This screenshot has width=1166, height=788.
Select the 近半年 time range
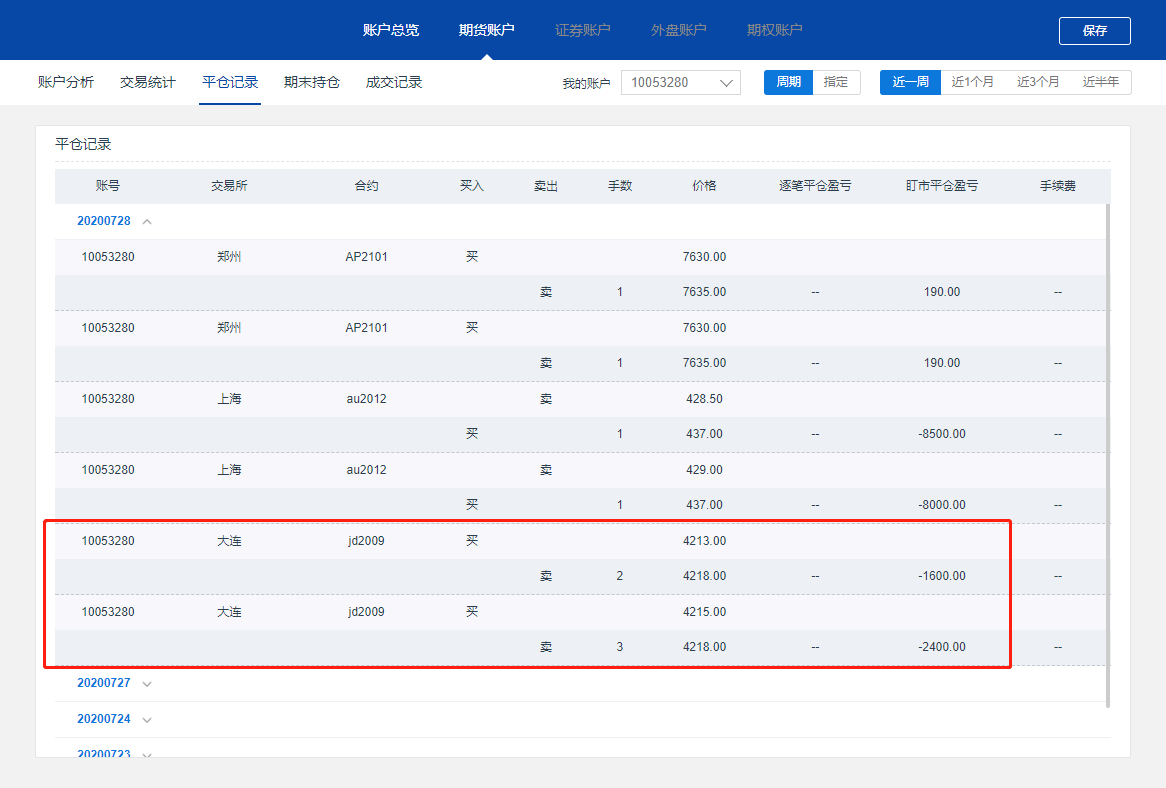1101,82
